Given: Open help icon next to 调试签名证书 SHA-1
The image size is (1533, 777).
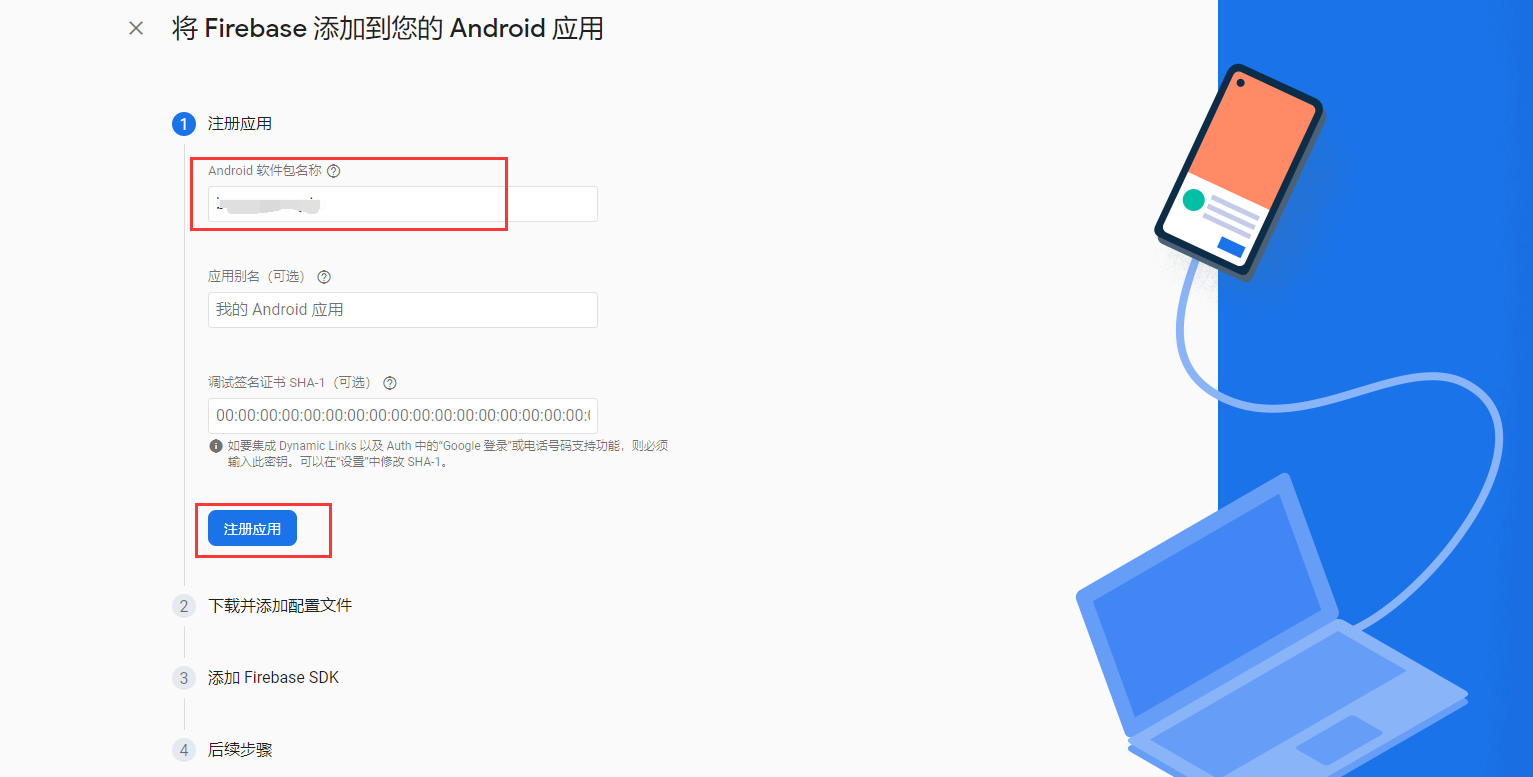Looking at the screenshot, I should click(x=390, y=383).
